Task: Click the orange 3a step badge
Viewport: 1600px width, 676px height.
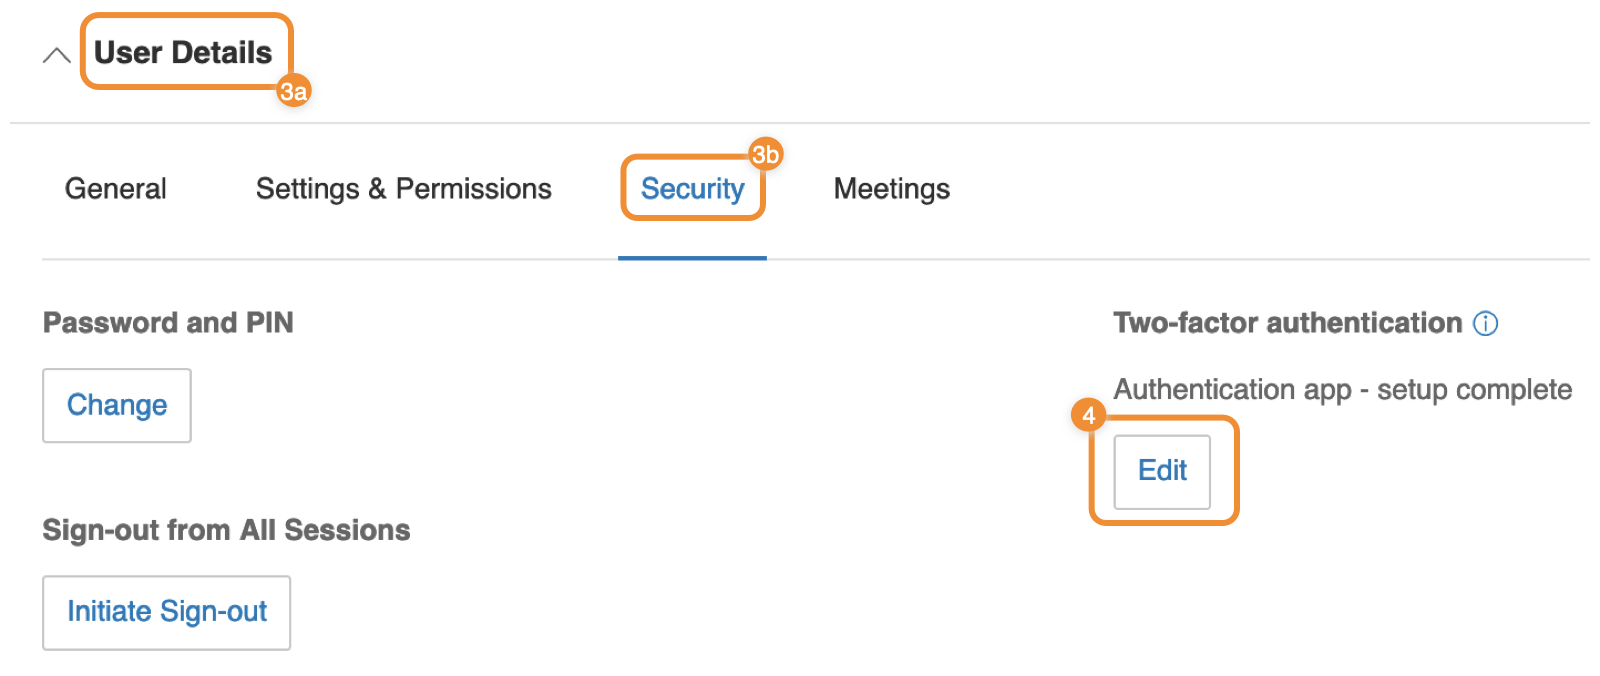Action: coord(293,91)
